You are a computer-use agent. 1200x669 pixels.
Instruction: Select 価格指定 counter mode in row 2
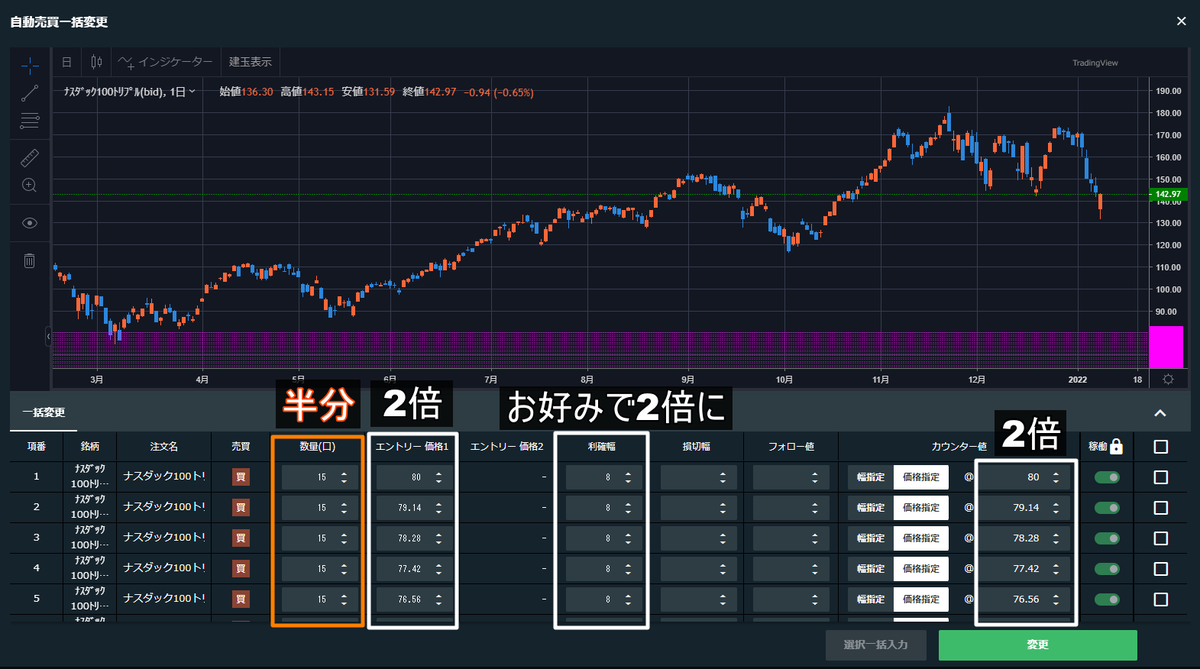pos(921,508)
